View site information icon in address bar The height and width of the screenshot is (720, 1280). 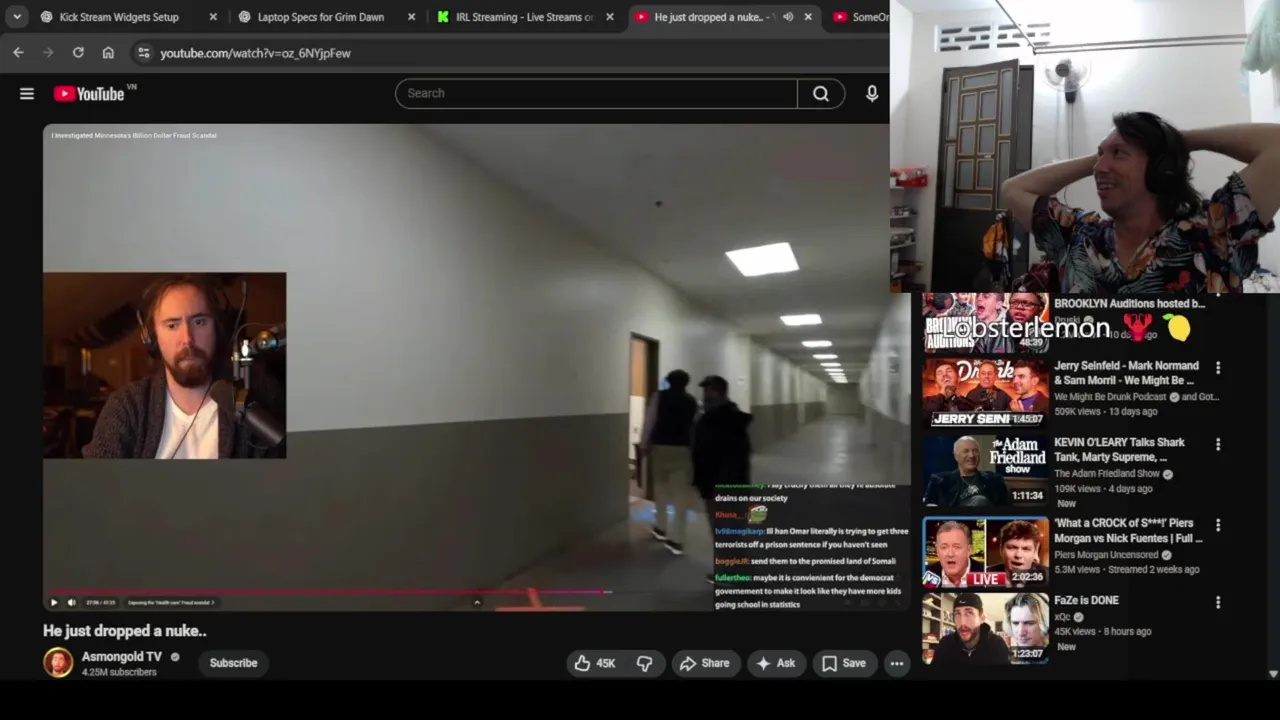(x=143, y=53)
